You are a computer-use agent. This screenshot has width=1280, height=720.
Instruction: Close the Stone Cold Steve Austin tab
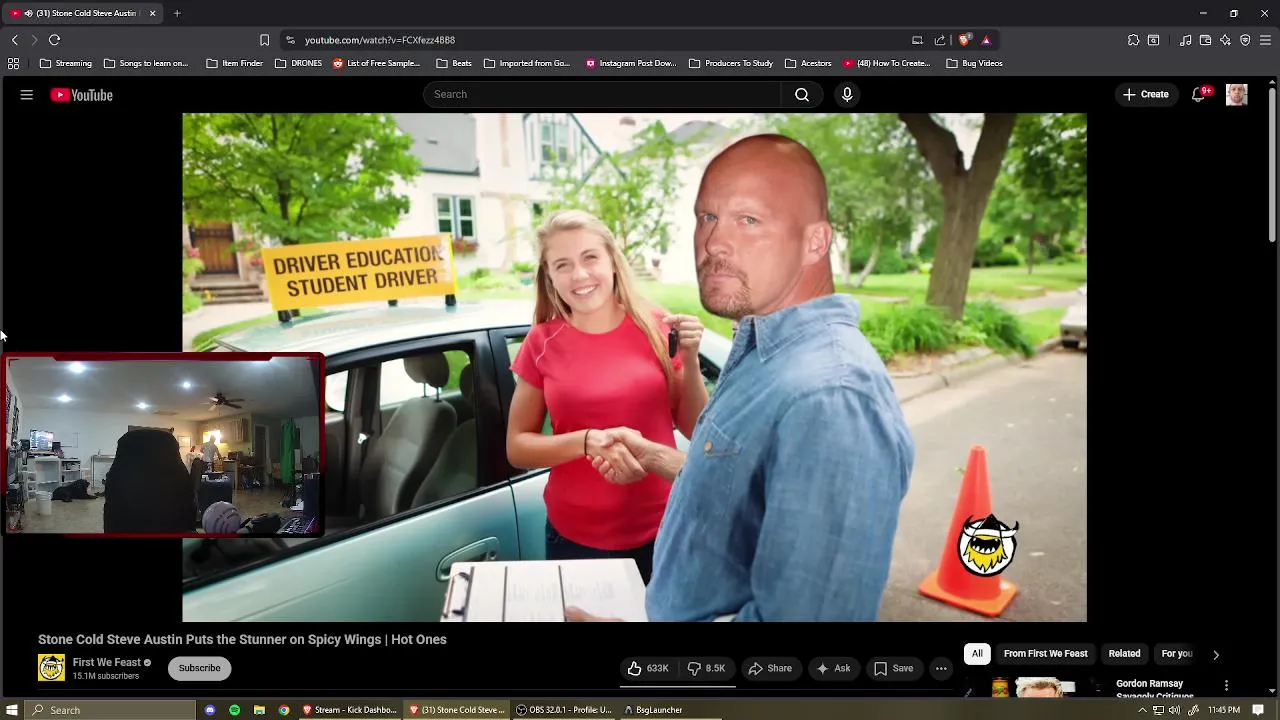(153, 13)
